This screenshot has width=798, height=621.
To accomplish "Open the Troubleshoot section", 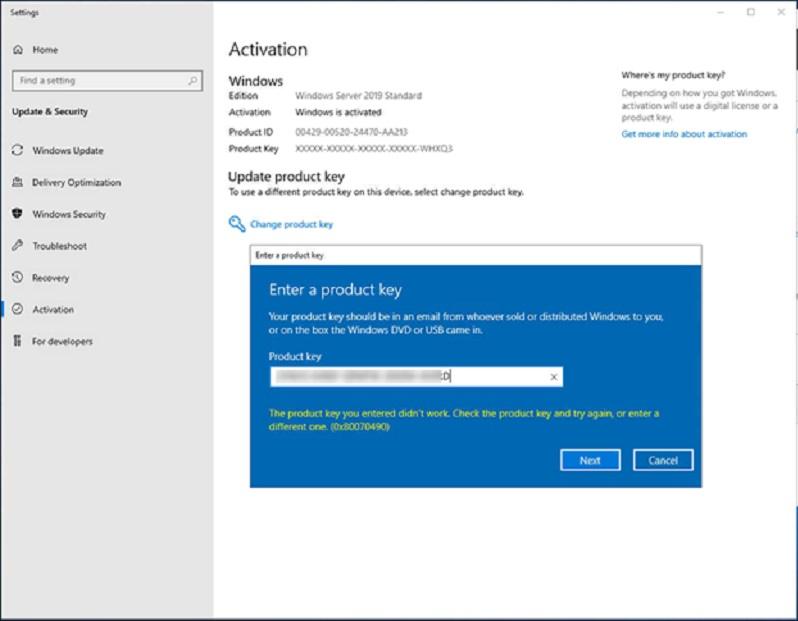I will pyautogui.click(x=59, y=246).
